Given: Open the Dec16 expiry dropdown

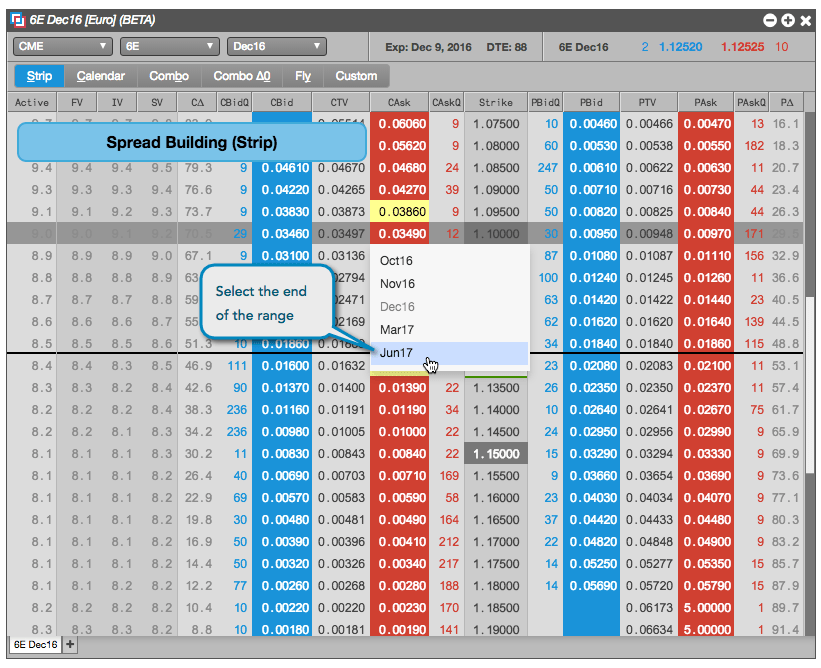Looking at the screenshot, I should 276,47.
